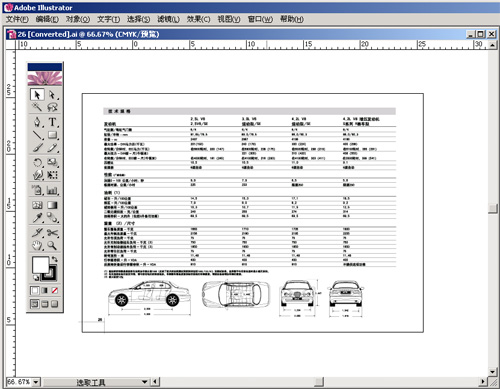The height and width of the screenshot is (389, 500).
Task: Pick the Pen tool
Action: coord(37,122)
